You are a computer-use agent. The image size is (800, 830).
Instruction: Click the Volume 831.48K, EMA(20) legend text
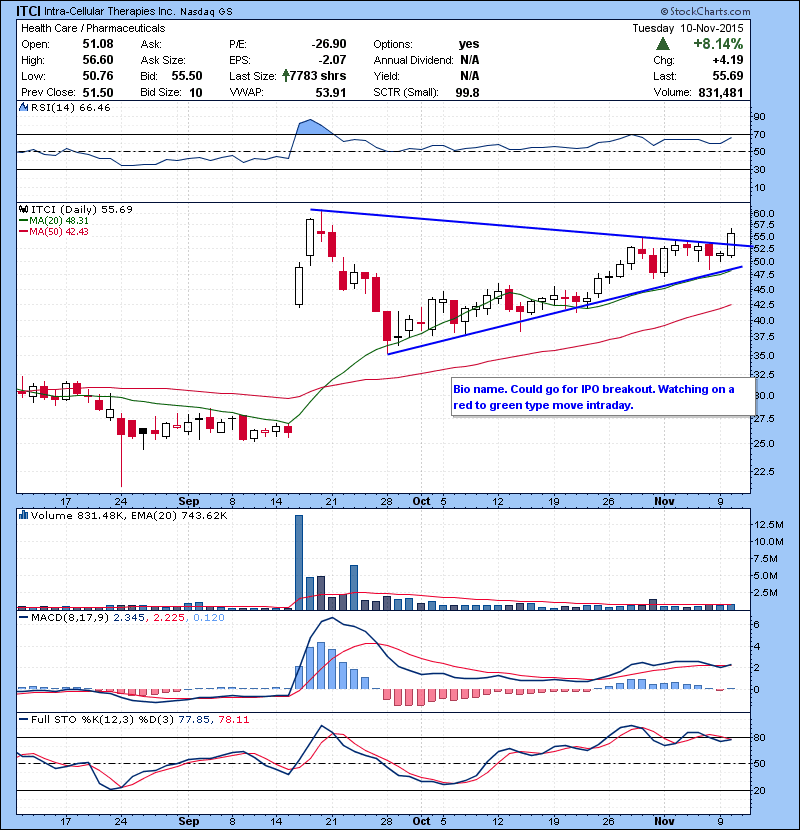pyautogui.click(x=129, y=515)
